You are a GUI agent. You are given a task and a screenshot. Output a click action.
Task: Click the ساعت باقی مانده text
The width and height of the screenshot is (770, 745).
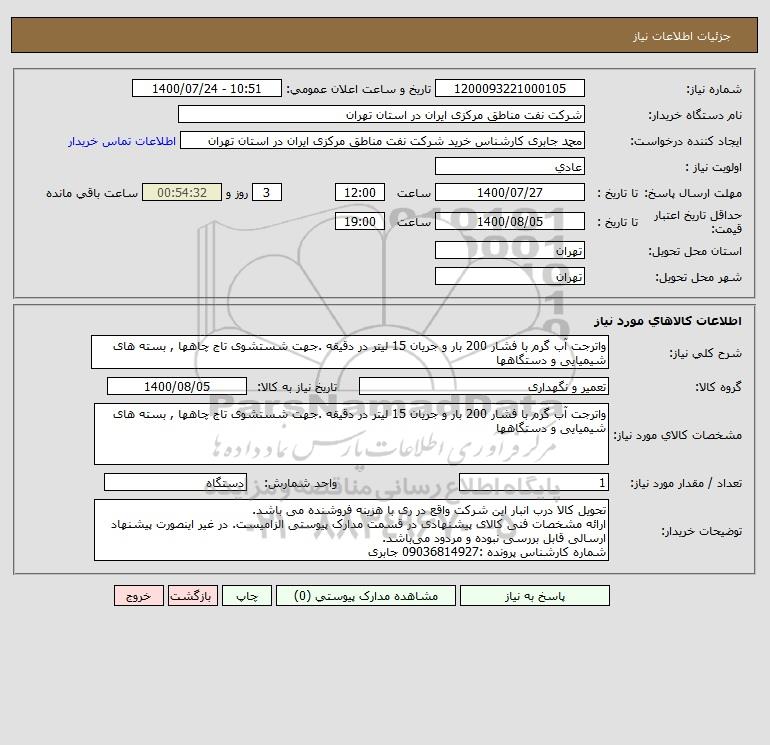click(x=92, y=193)
